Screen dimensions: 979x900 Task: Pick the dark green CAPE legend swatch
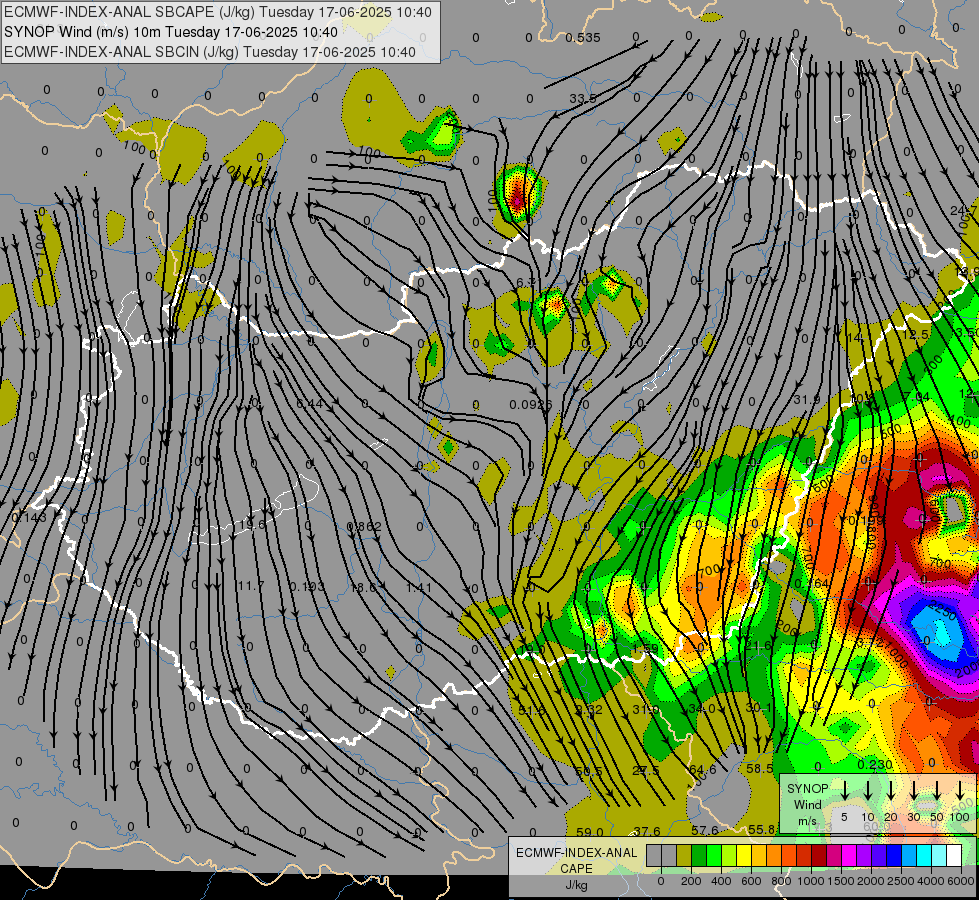[x=699, y=855]
